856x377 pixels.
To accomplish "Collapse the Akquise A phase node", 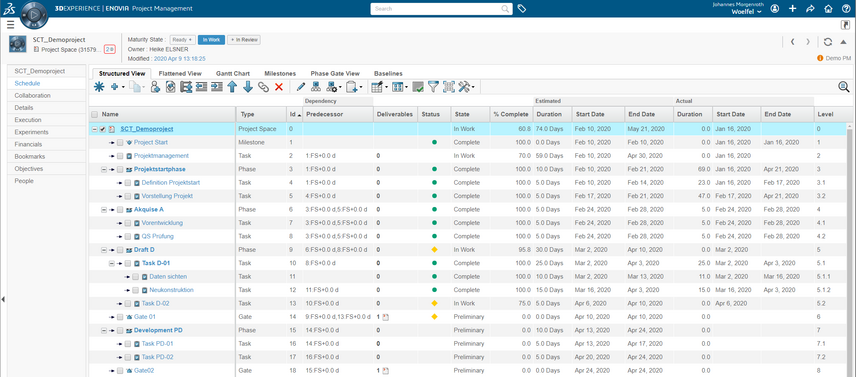I will (104, 210).
